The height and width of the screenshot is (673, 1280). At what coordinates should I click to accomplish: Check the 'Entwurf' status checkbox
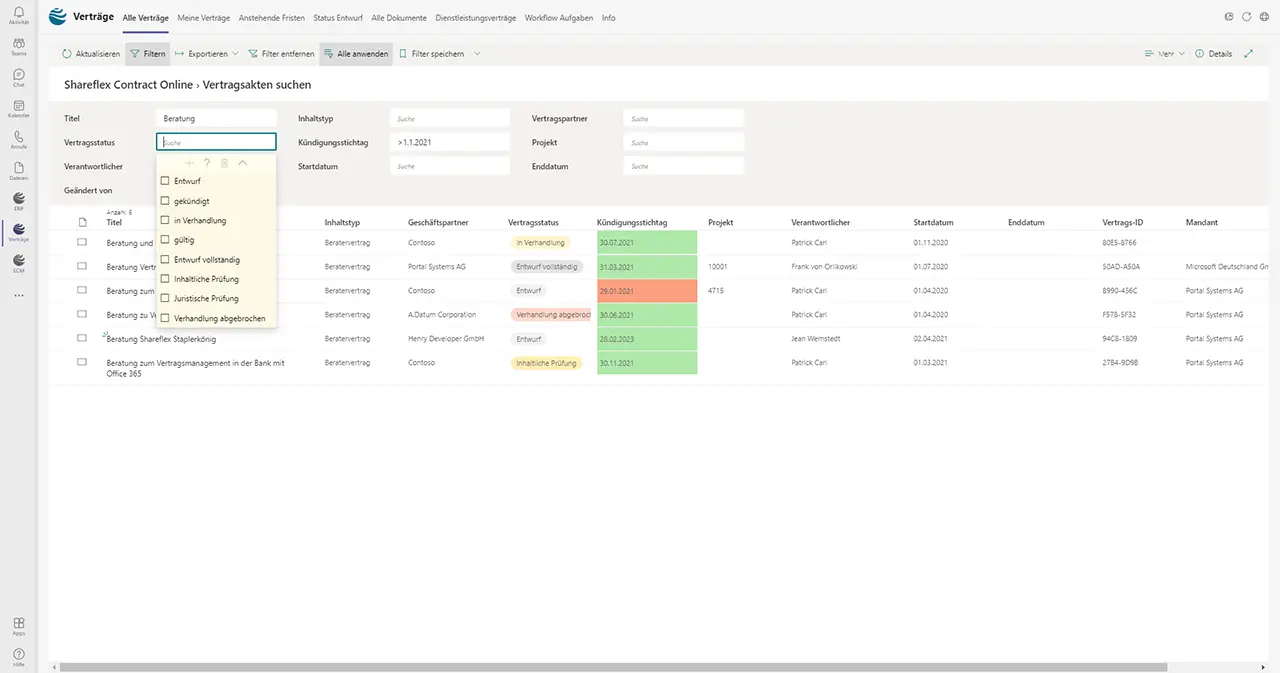165,181
